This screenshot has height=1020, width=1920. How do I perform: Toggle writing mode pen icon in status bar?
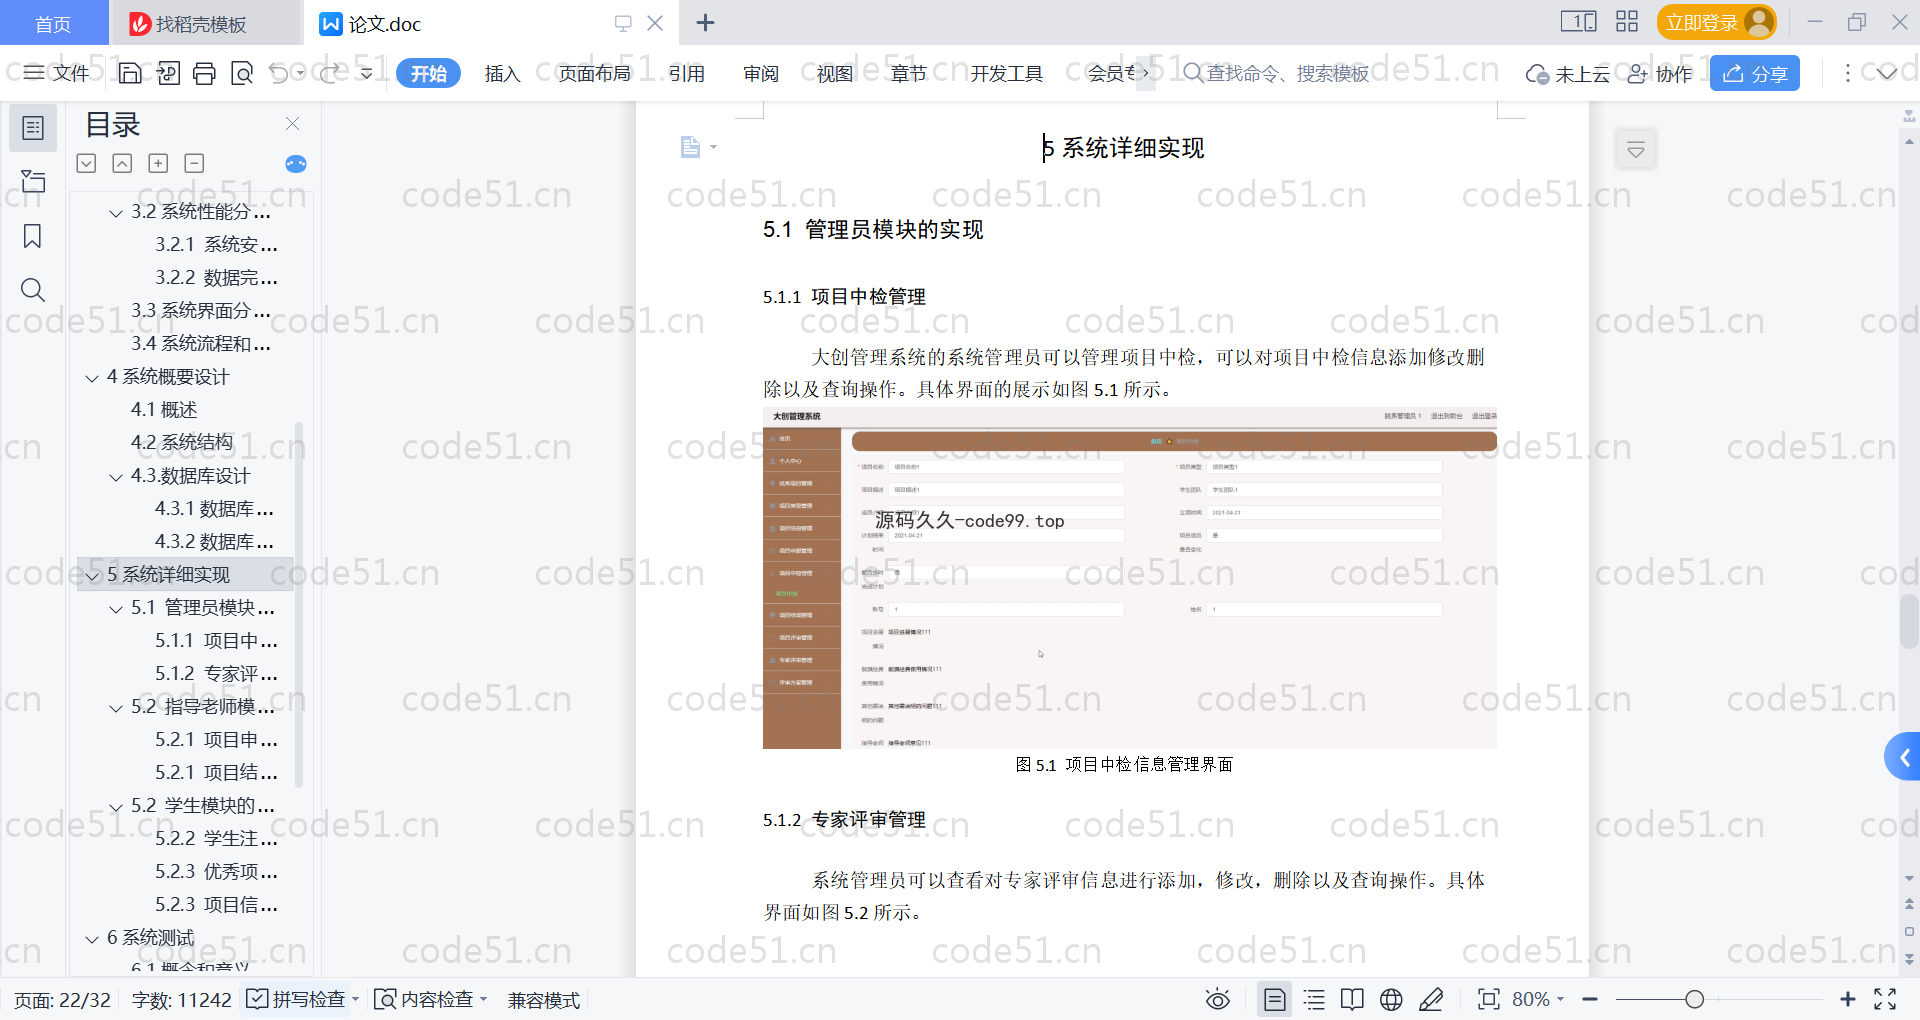pos(1431,999)
